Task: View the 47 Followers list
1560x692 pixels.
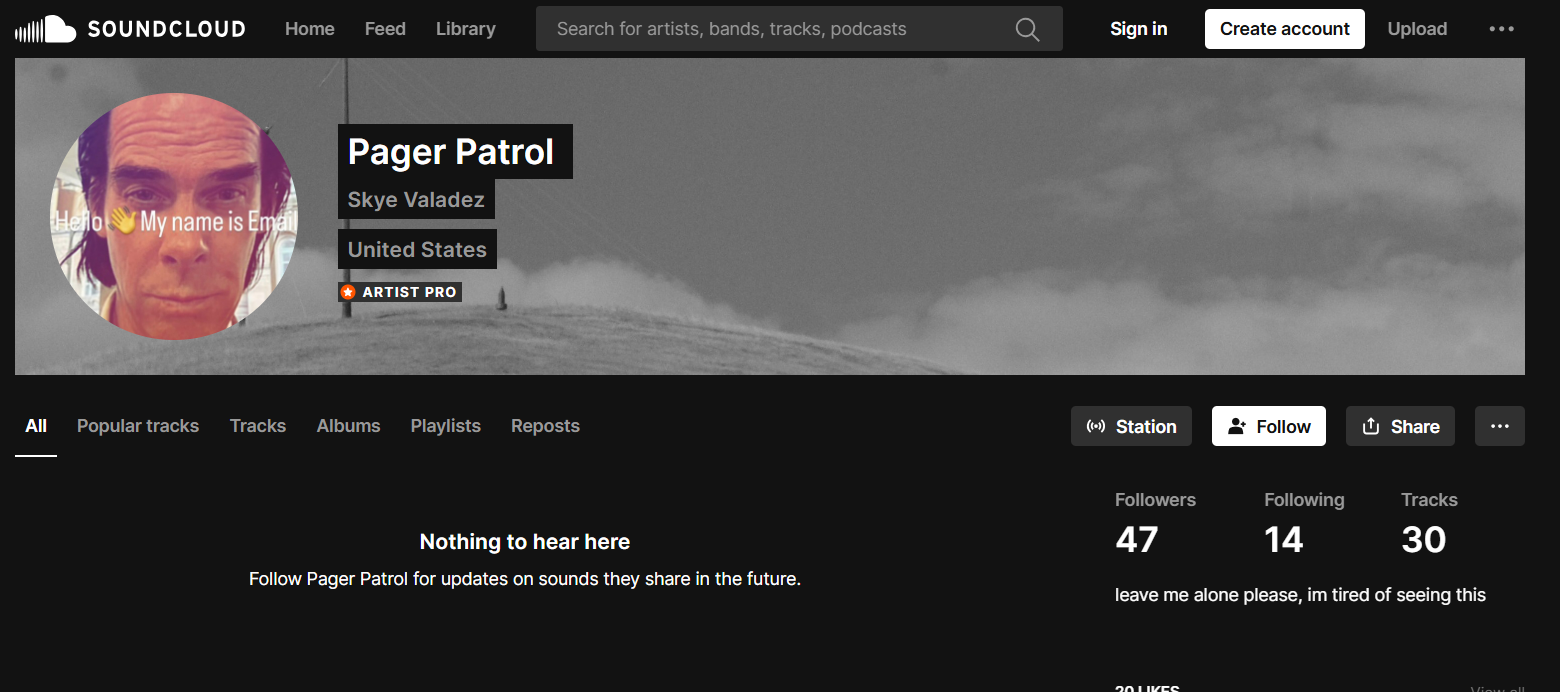Action: point(1155,524)
